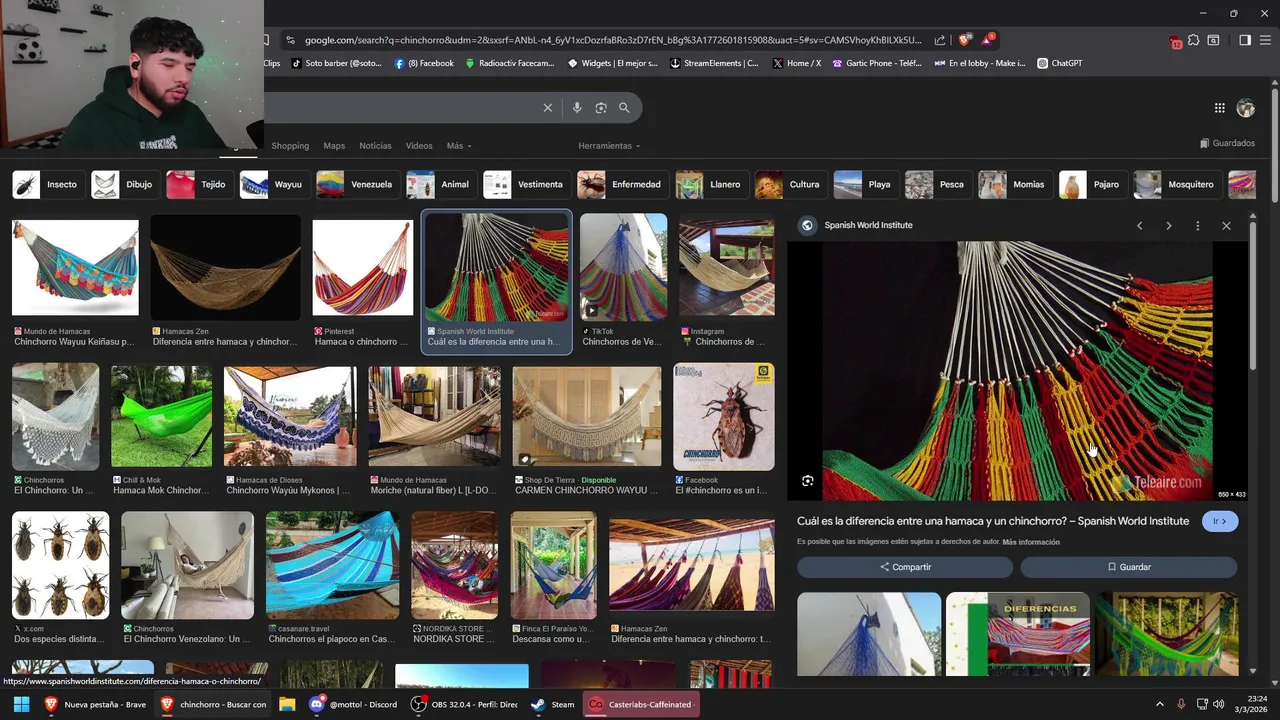Open the browser extensions puzzle icon
Screen dimensions: 1280x720
pyautogui.click(x=1194, y=40)
